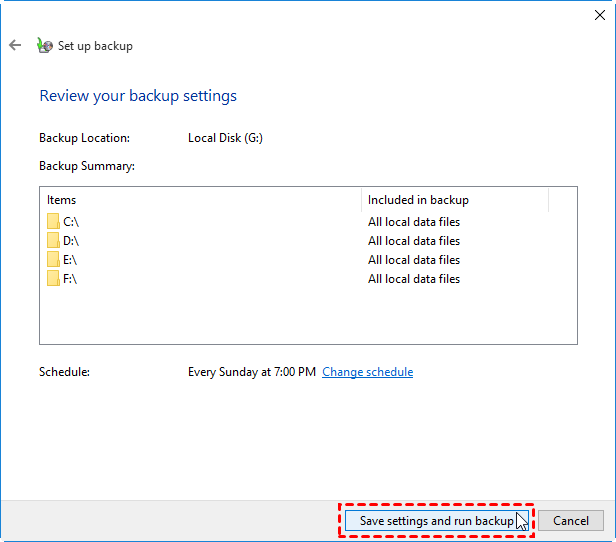616x542 pixels.
Task: Click the Review your backup settings heading
Action: click(138, 96)
